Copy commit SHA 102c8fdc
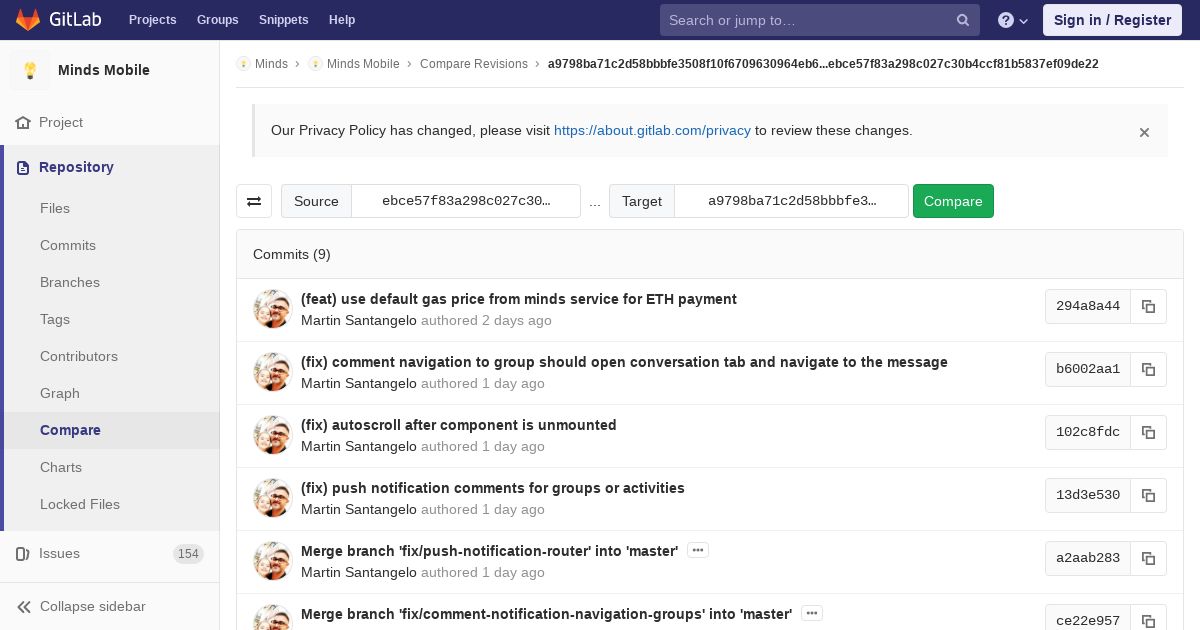This screenshot has height=630, width=1200. point(1148,433)
